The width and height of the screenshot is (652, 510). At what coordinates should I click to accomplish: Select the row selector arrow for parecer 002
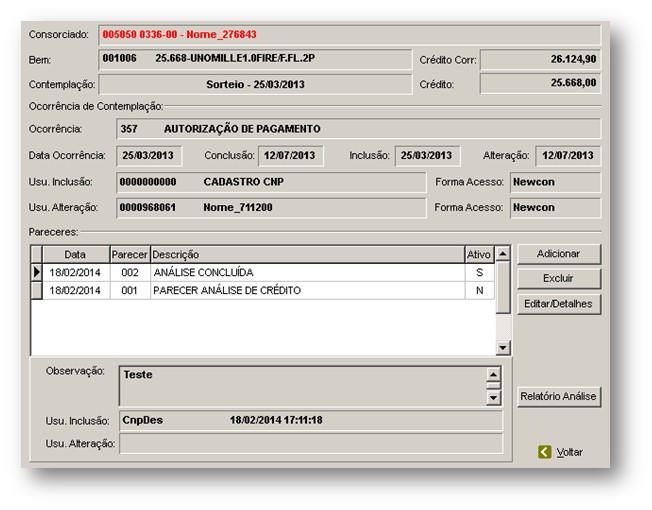[x=37, y=272]
